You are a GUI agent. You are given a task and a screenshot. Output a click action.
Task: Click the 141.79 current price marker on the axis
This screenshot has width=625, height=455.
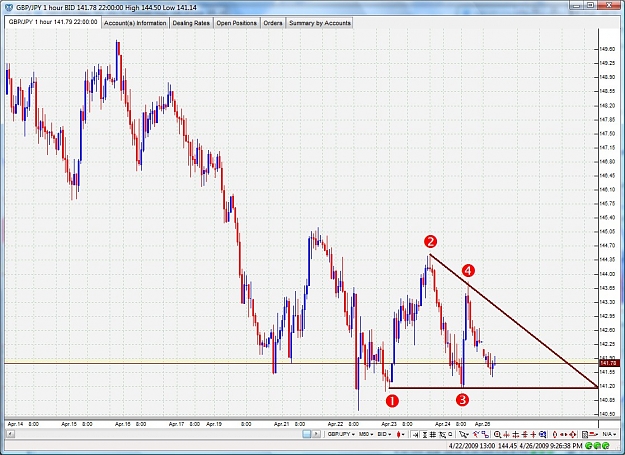tap(608, 363)
